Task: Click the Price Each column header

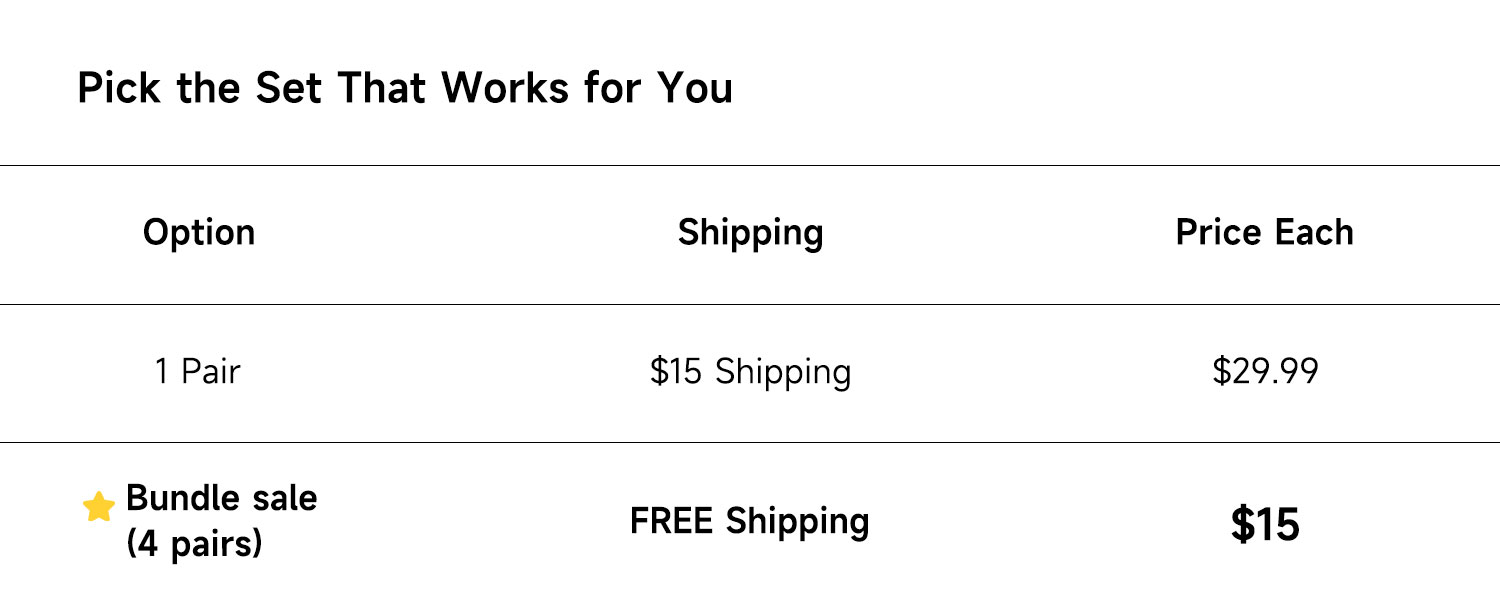Action: (x=1264, y=233)
